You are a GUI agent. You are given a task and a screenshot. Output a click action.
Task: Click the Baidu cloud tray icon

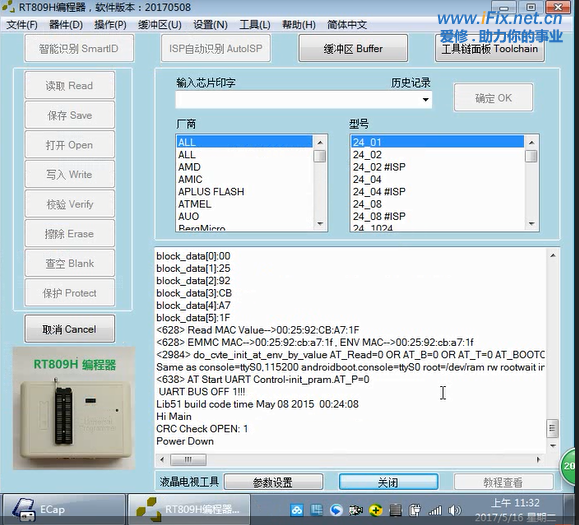tap(297, 510)
